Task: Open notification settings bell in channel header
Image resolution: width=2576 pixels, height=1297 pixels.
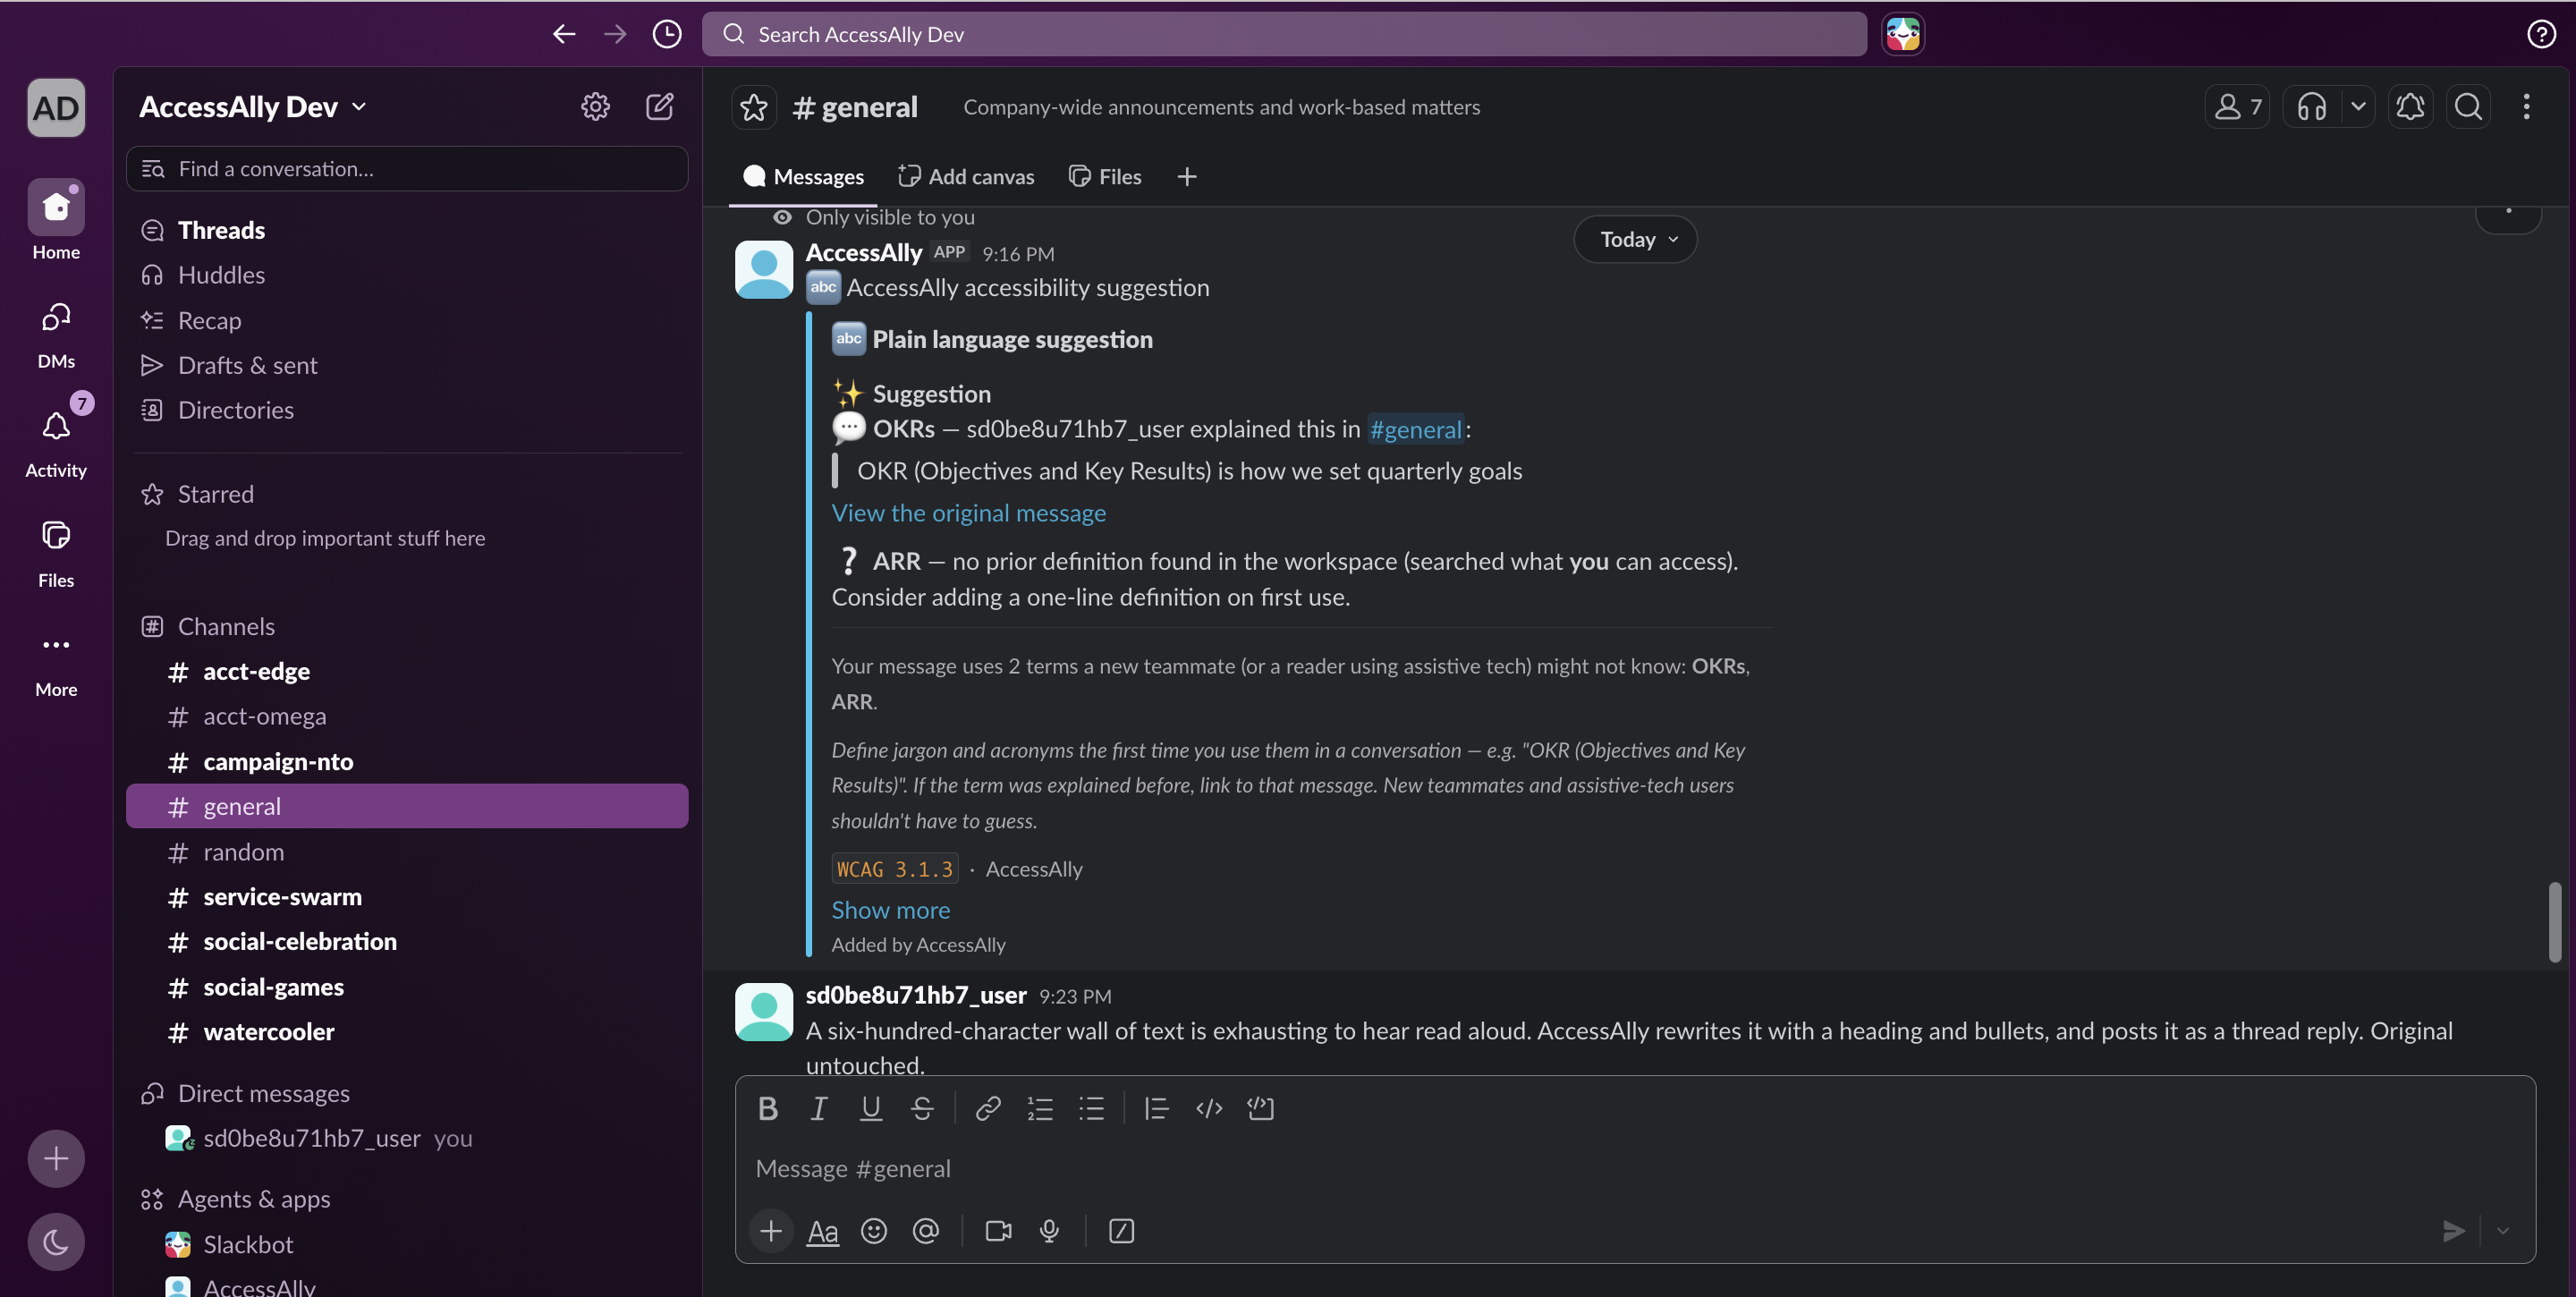Action: point(2410,106)
